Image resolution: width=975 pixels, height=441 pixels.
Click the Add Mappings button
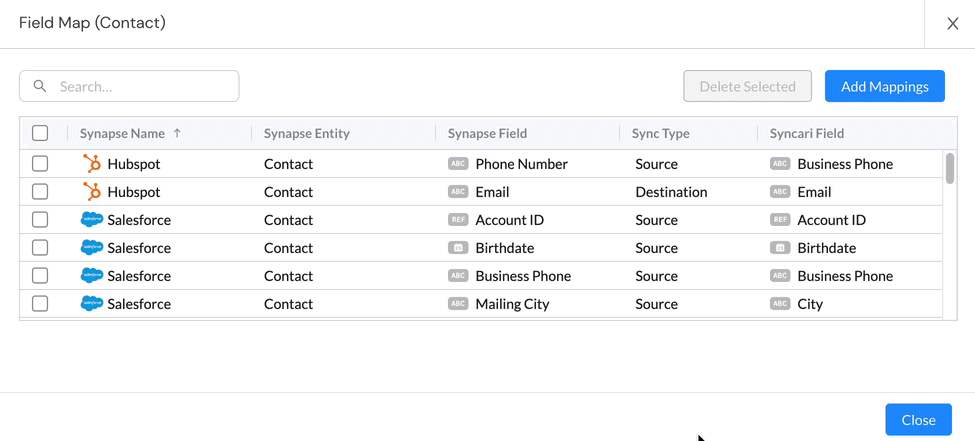pyautogui.click(x=885, y=86)
